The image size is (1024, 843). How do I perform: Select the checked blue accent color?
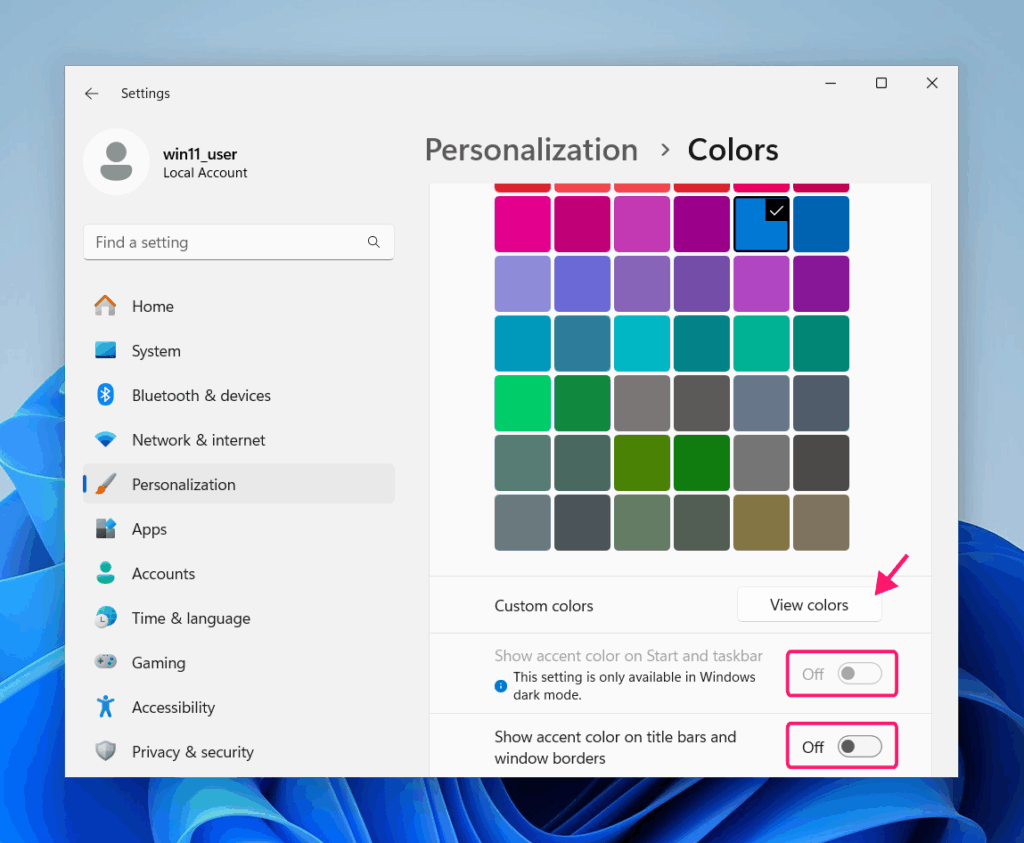click(x=761, y=224)
